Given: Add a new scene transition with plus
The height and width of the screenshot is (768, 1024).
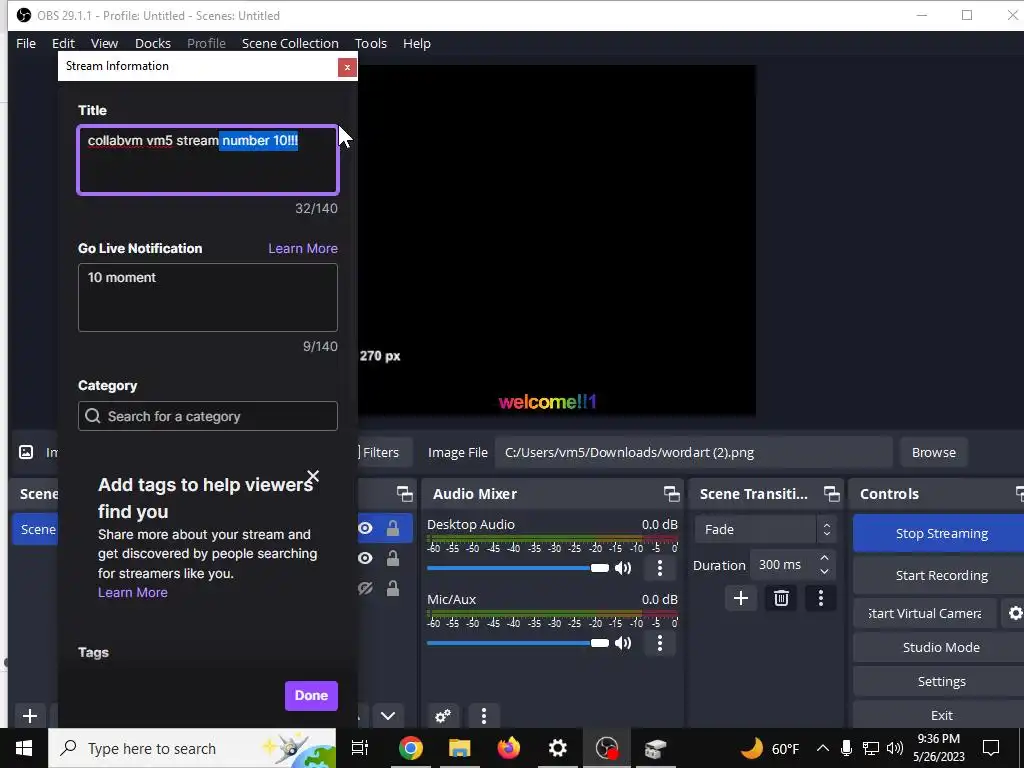Looking at the screenshot, I should [x=741, y=598].
